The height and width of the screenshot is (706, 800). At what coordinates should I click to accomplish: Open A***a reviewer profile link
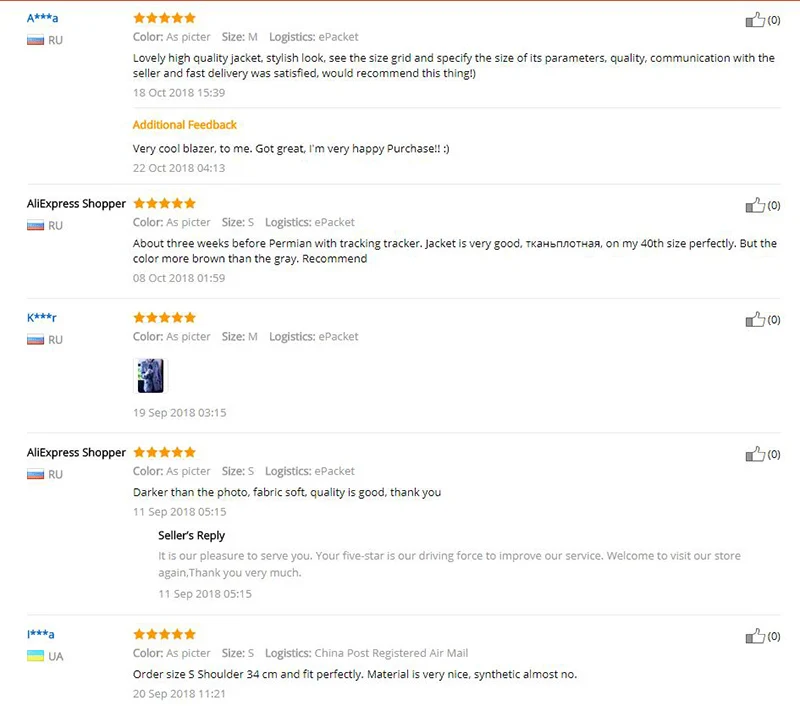click(42, 18)
